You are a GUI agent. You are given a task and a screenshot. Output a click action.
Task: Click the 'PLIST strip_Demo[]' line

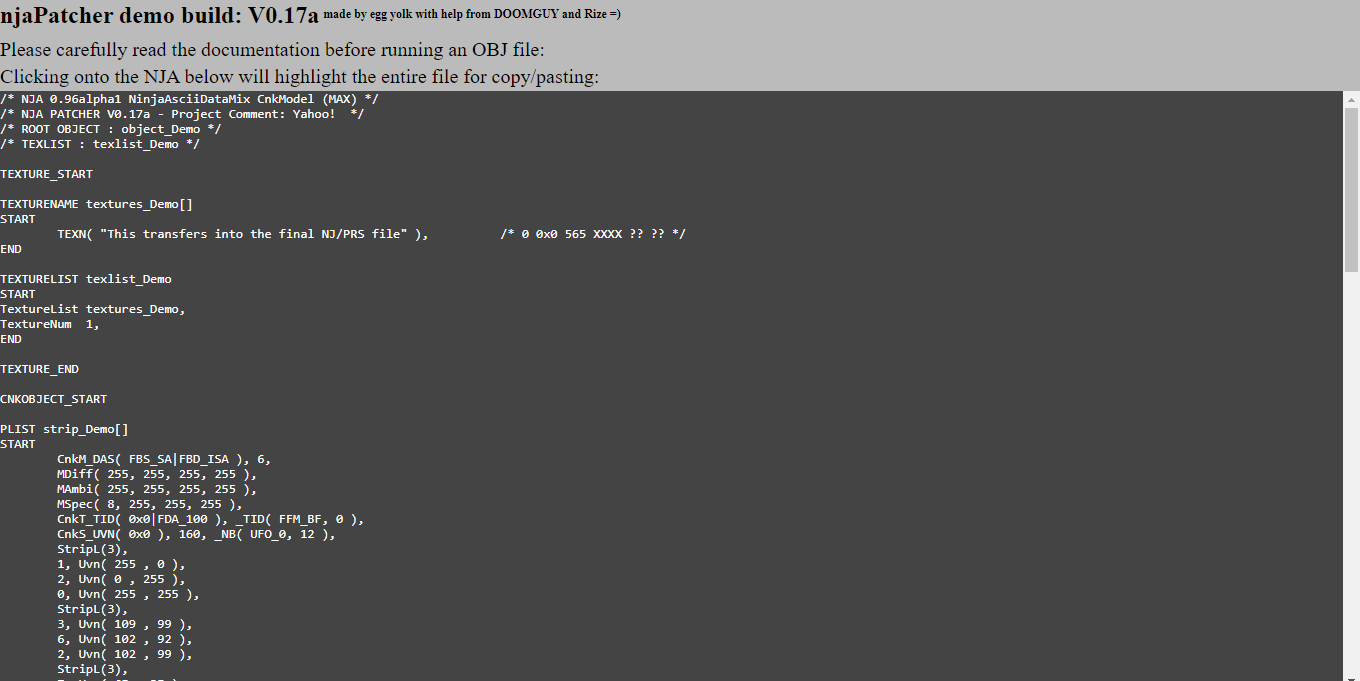(65, 429)
